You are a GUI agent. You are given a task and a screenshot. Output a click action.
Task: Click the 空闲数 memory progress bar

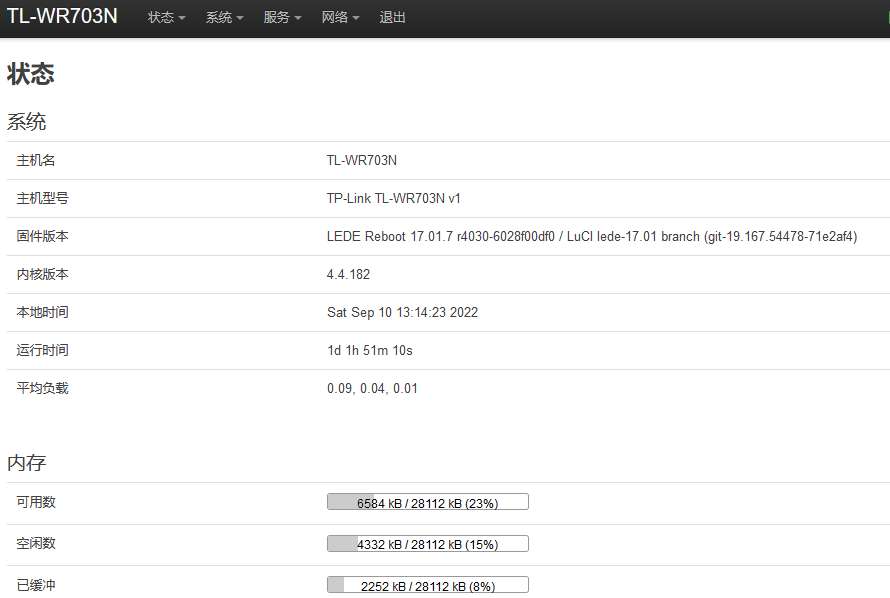[x=428, y=544]
